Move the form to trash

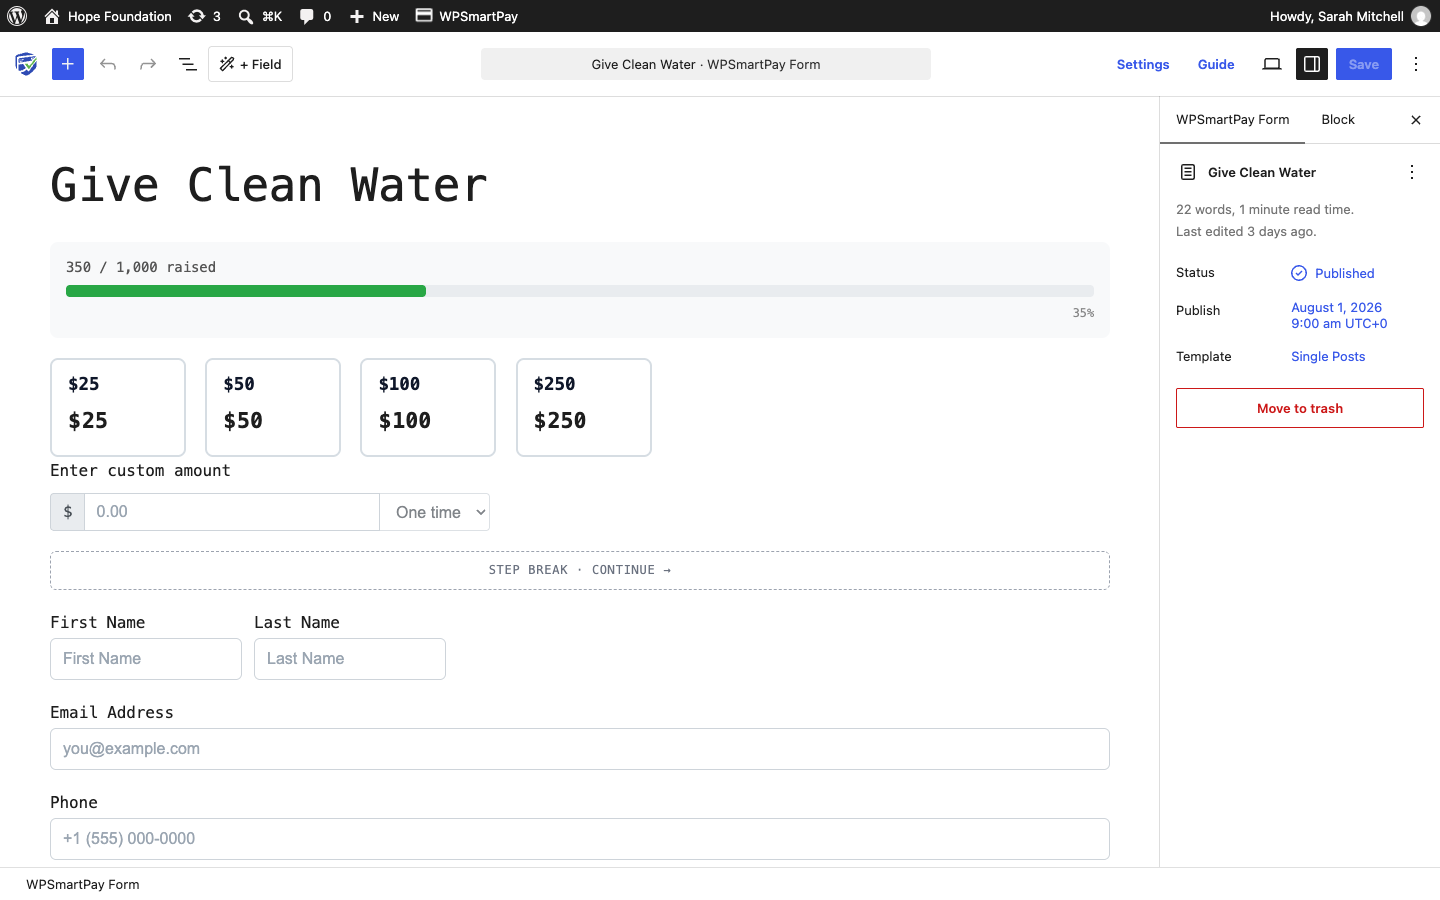pos(1300,408)
